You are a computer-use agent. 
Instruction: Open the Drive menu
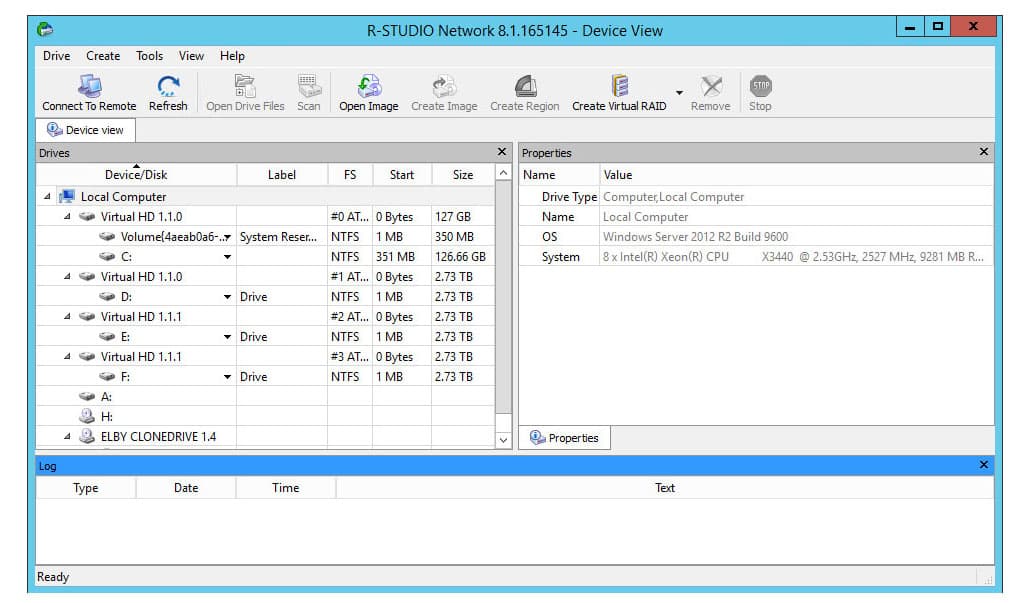[56, 55]
